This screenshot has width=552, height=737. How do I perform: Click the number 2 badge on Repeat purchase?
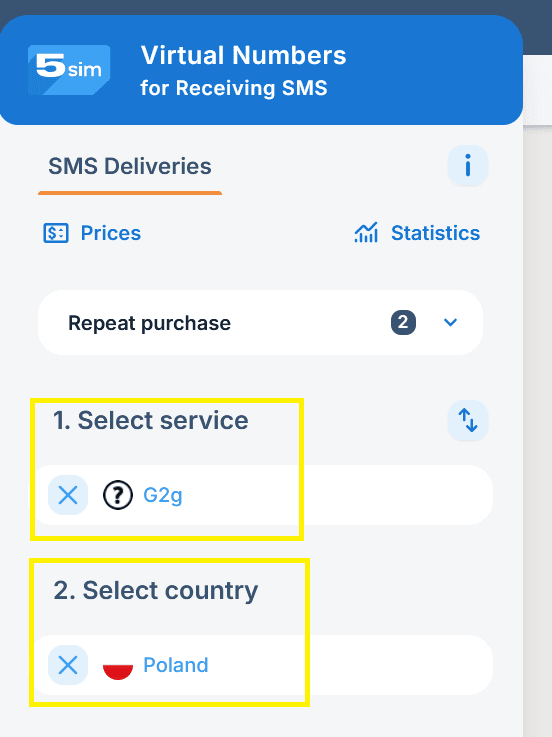(x=403, y=322)
